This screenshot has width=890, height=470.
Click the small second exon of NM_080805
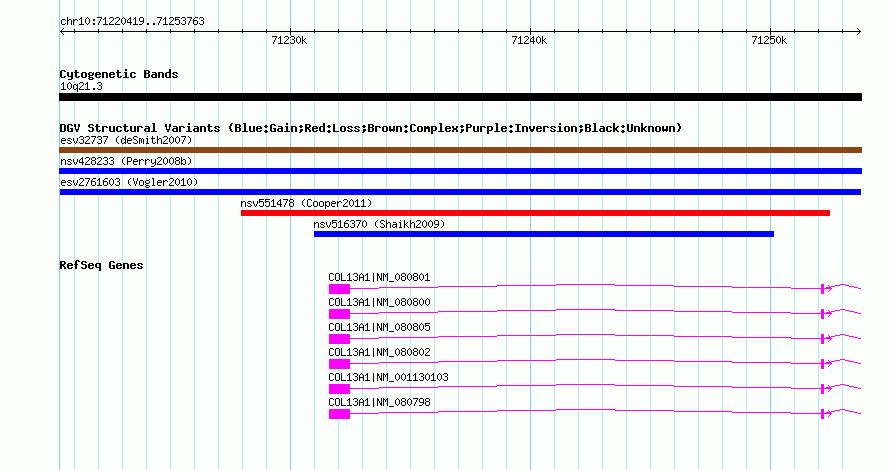tap(822, 339)
